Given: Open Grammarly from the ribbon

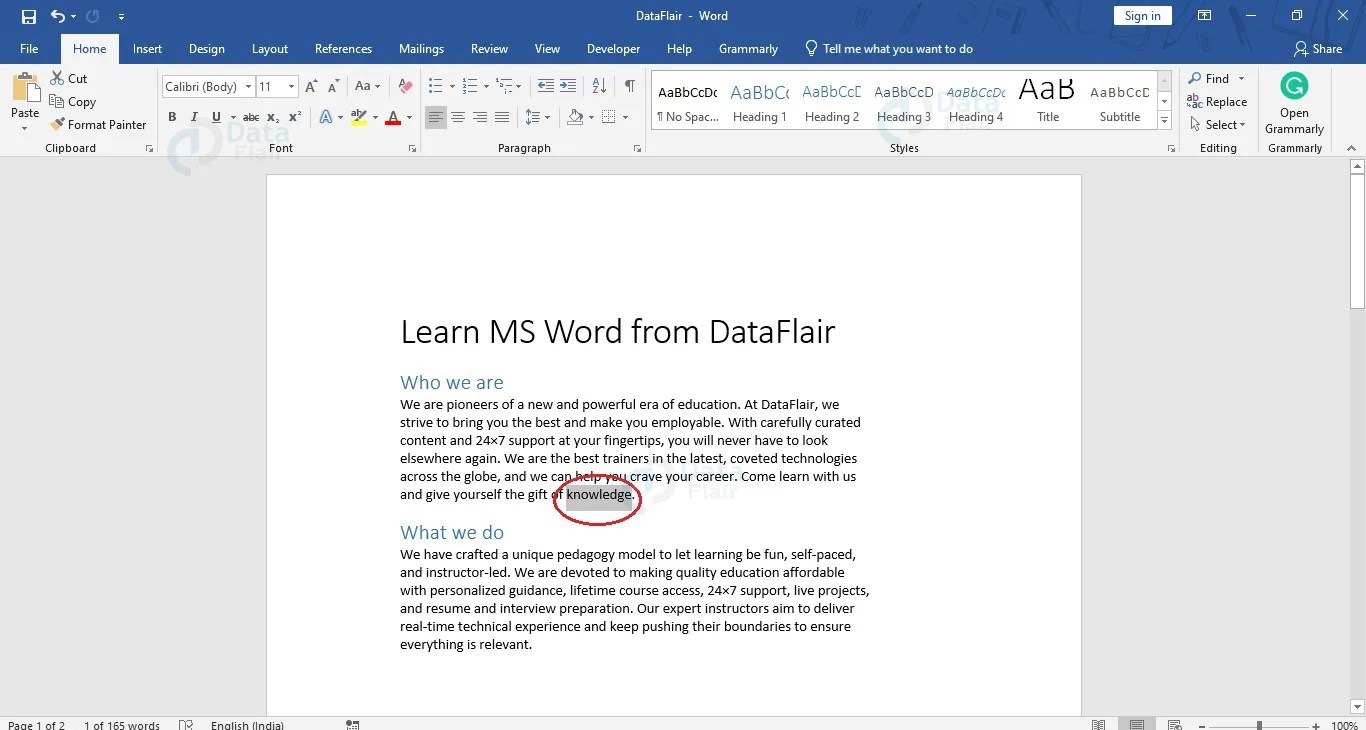Looking at the screenshot, I should click(1294, 100).
